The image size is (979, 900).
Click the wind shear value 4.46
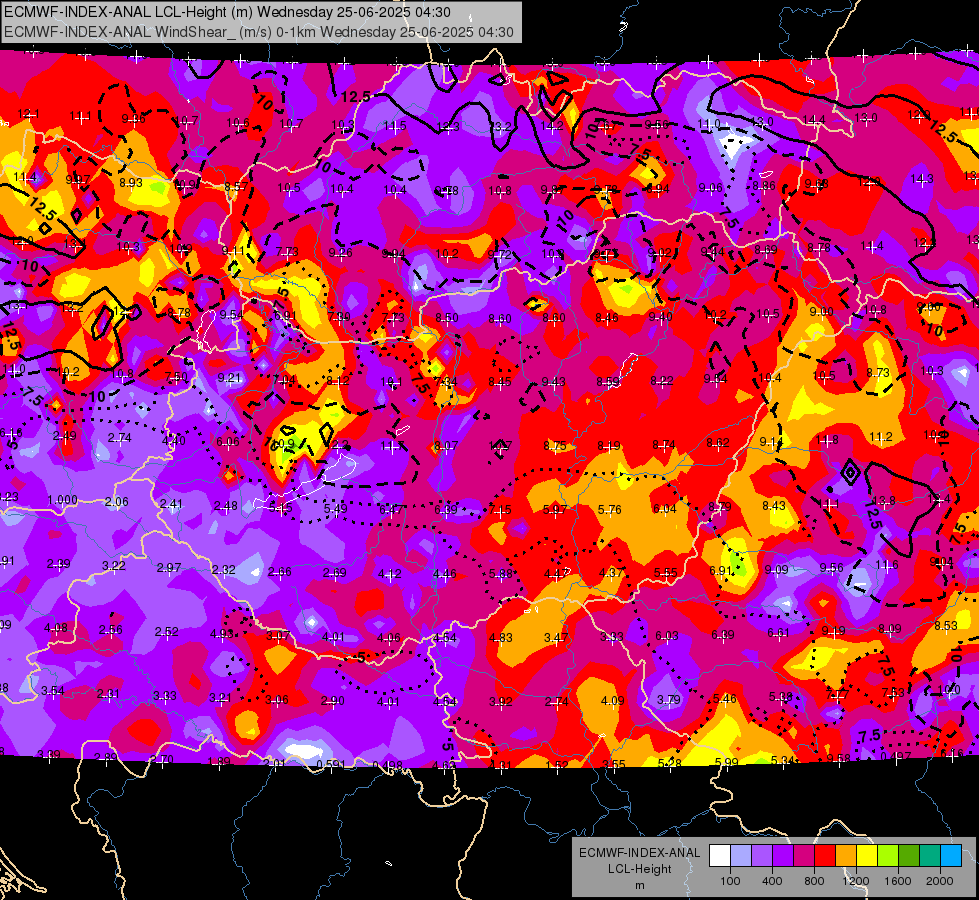click(445, 573)
